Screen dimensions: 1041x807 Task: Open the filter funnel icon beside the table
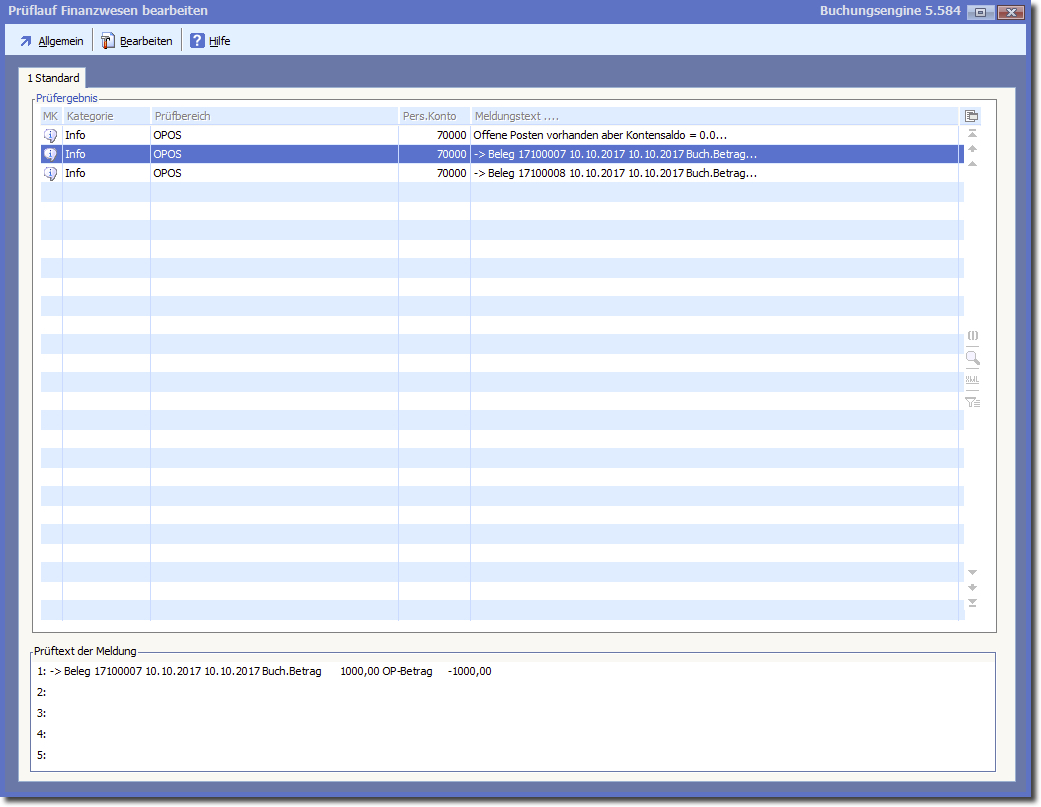[972, 402]
